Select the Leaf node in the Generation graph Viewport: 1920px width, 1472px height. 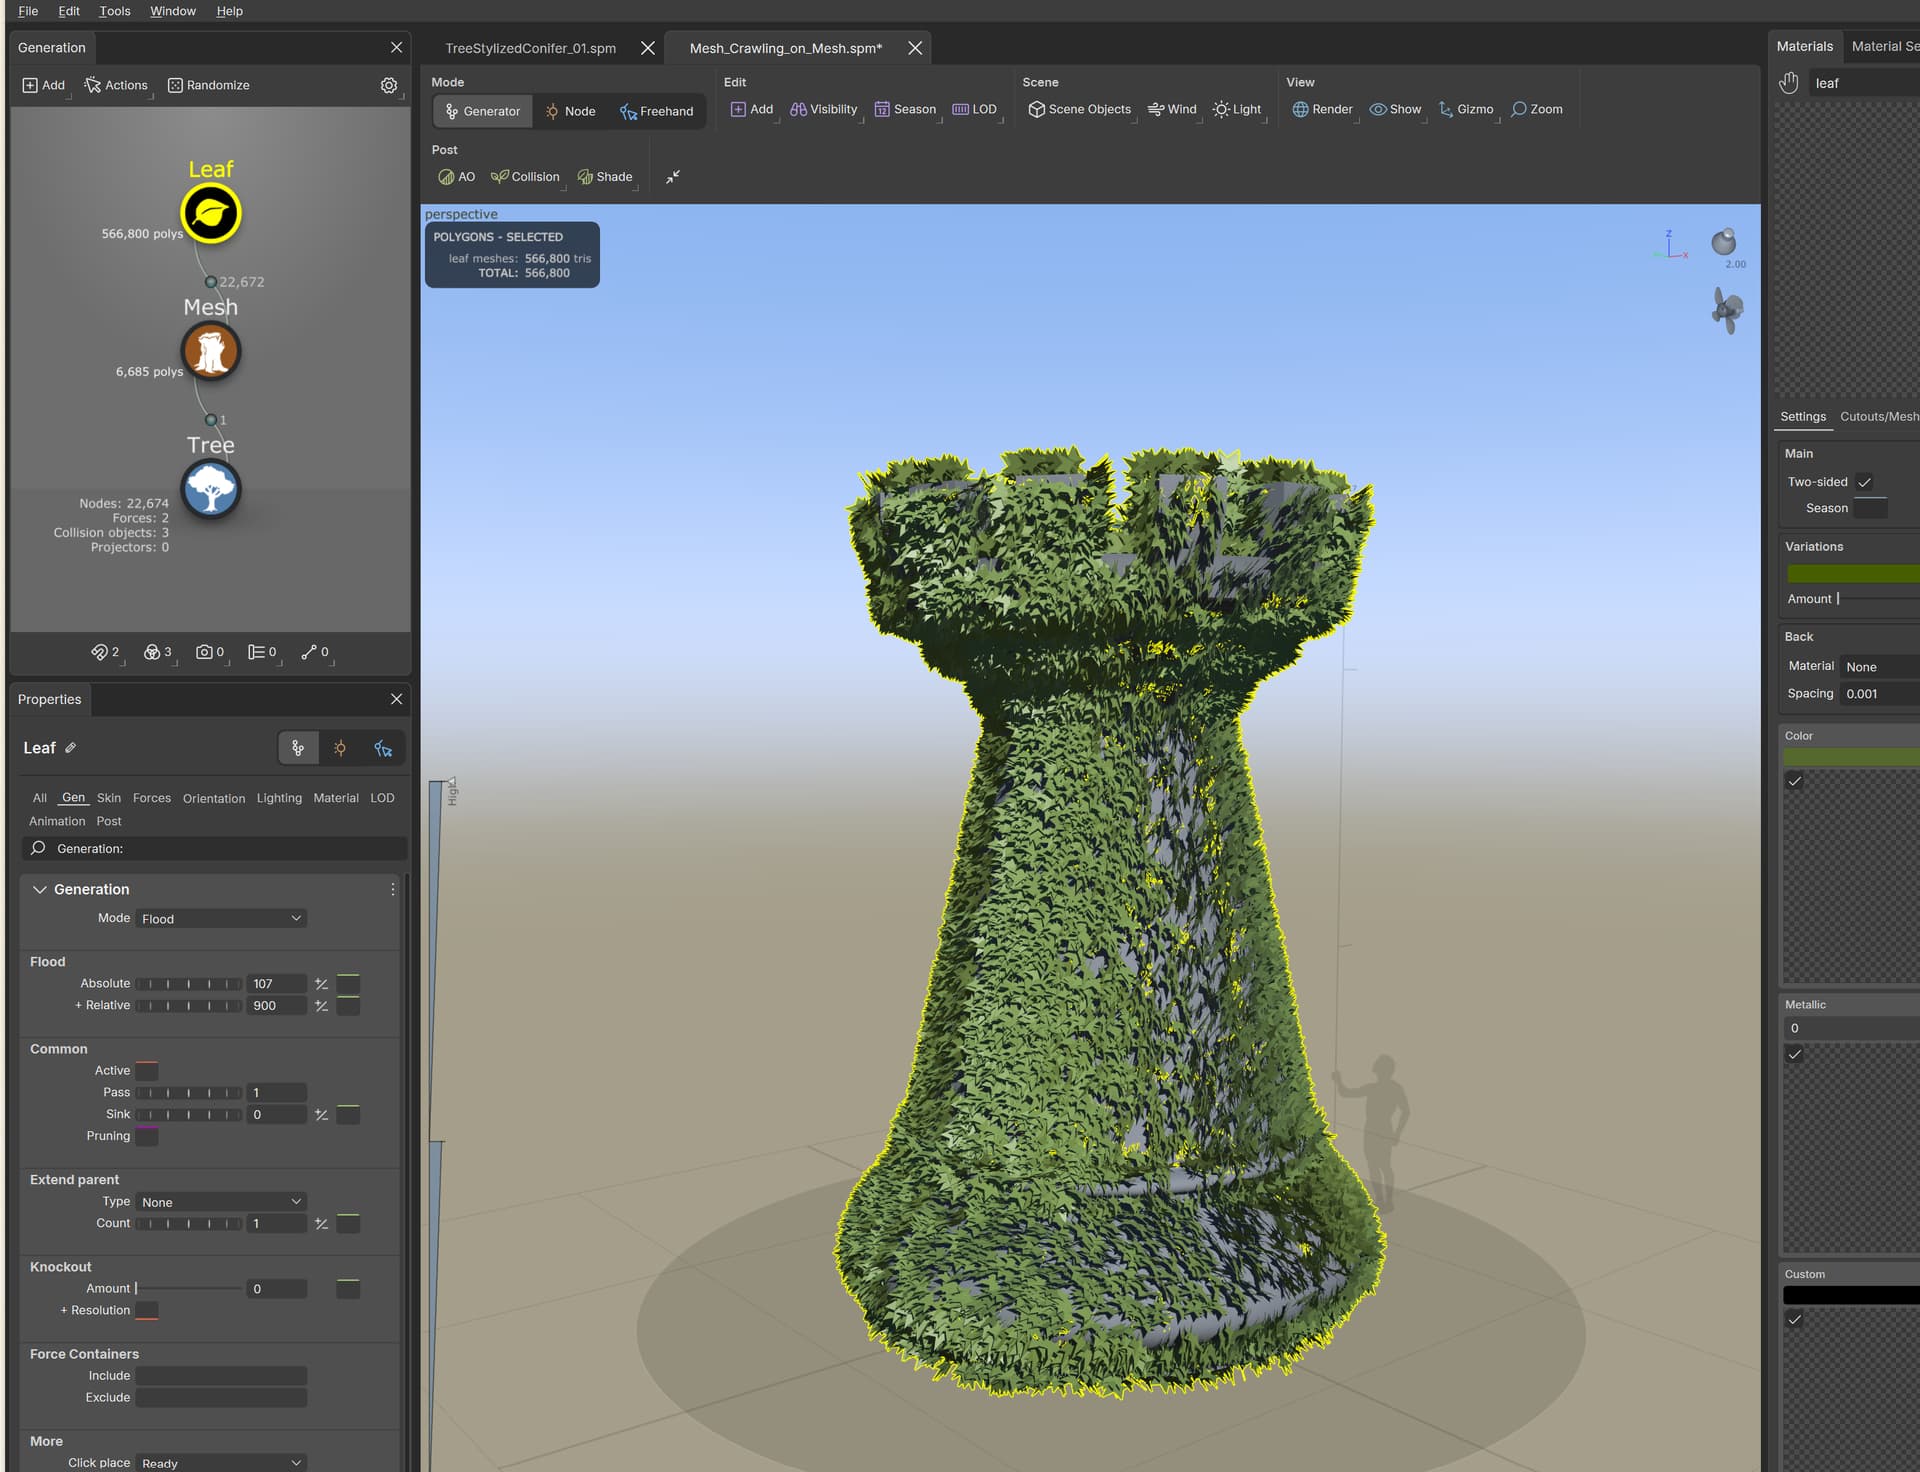[x=210, y=213]
